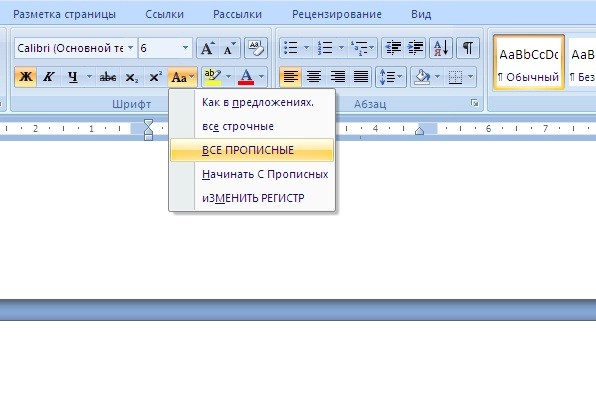Viewport: 596px width, 401px height.
Task: Switch to Рассылки tab
Action: (238, 14)
